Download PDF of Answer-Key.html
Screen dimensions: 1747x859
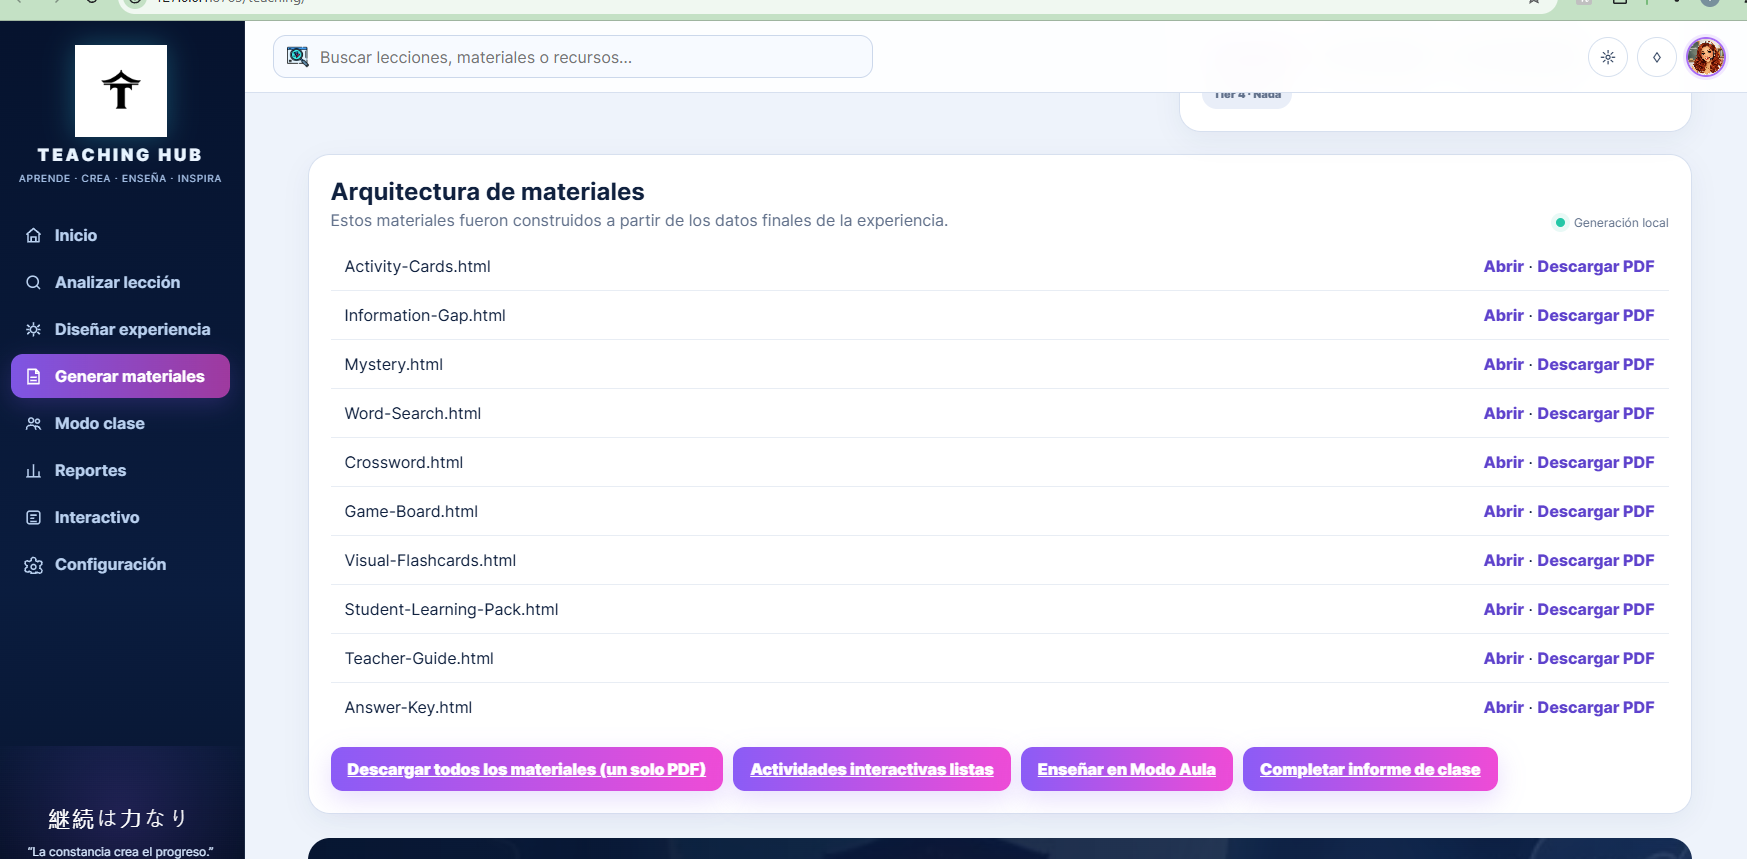pos(1596,707)
